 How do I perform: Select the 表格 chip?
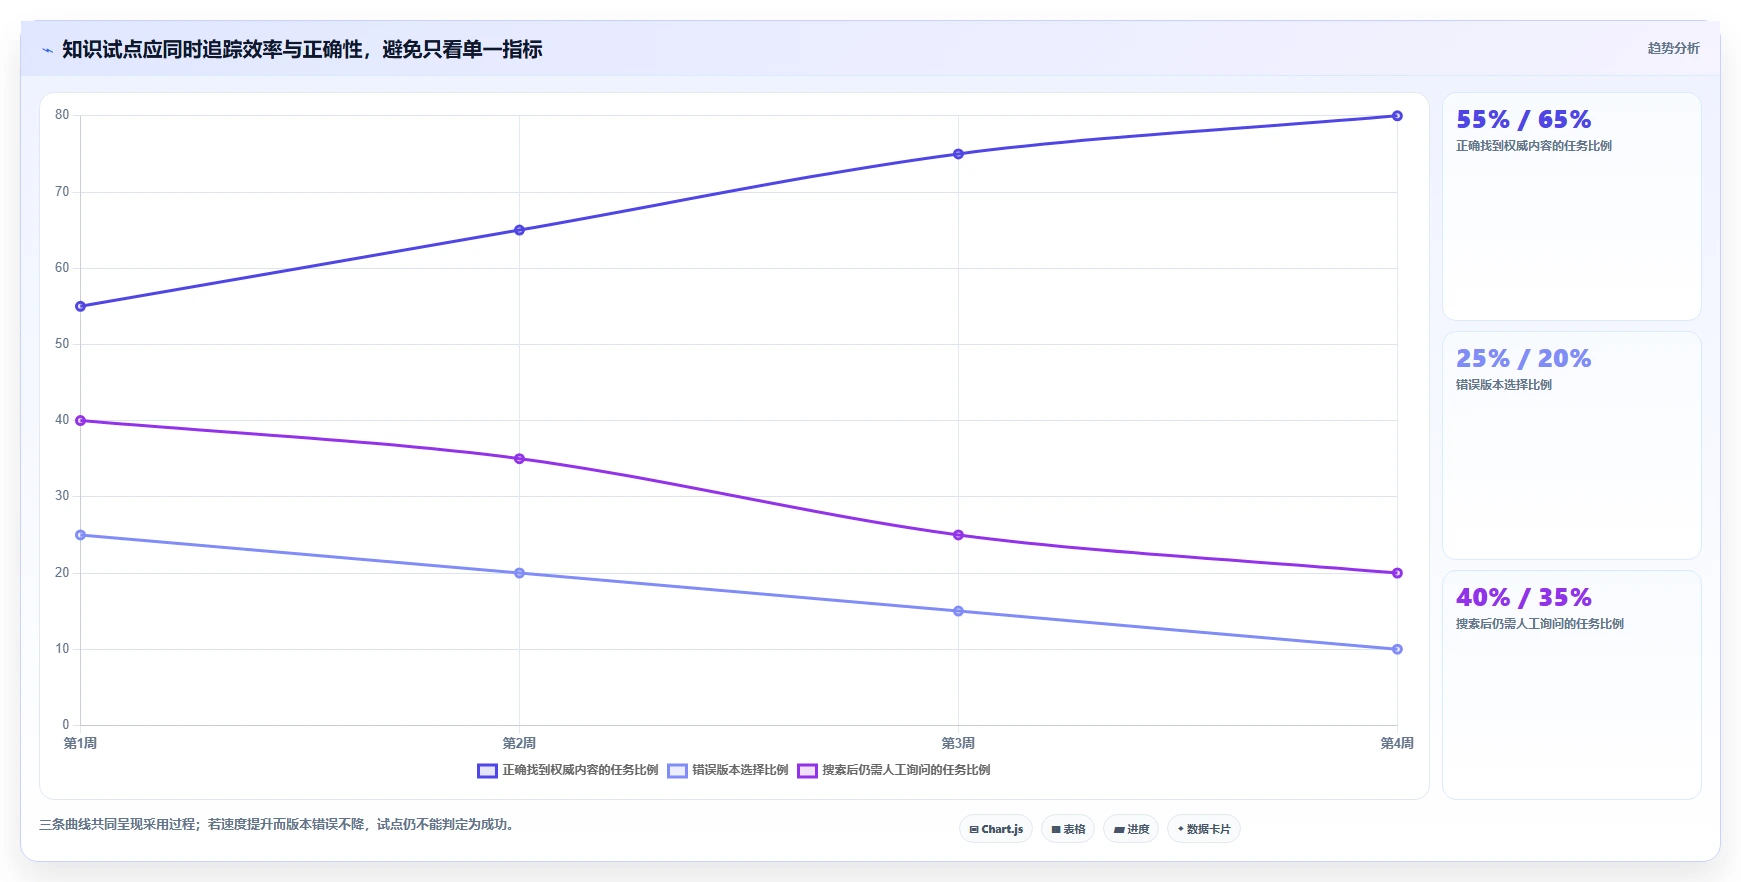point(1068,829)
